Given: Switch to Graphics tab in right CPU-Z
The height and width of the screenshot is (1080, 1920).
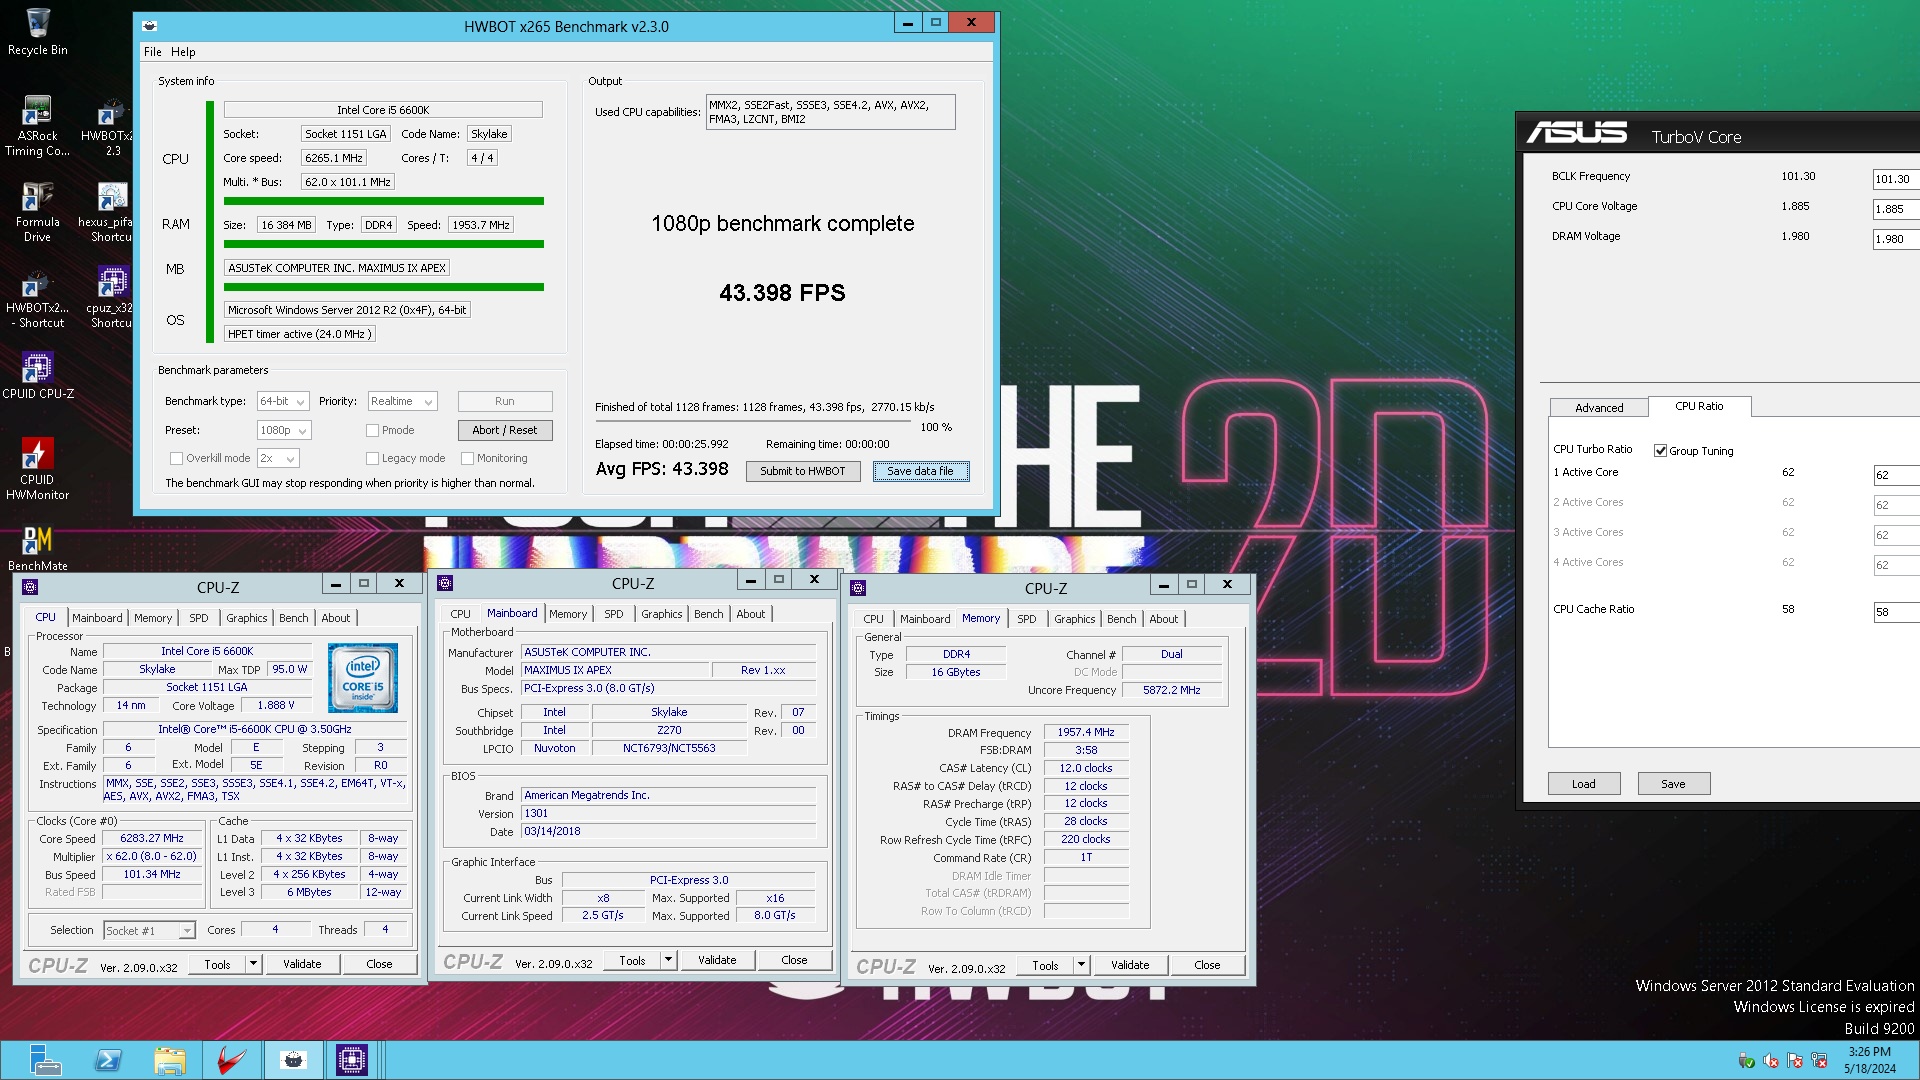Looking at the screenshot, I should pos(1074,619).
